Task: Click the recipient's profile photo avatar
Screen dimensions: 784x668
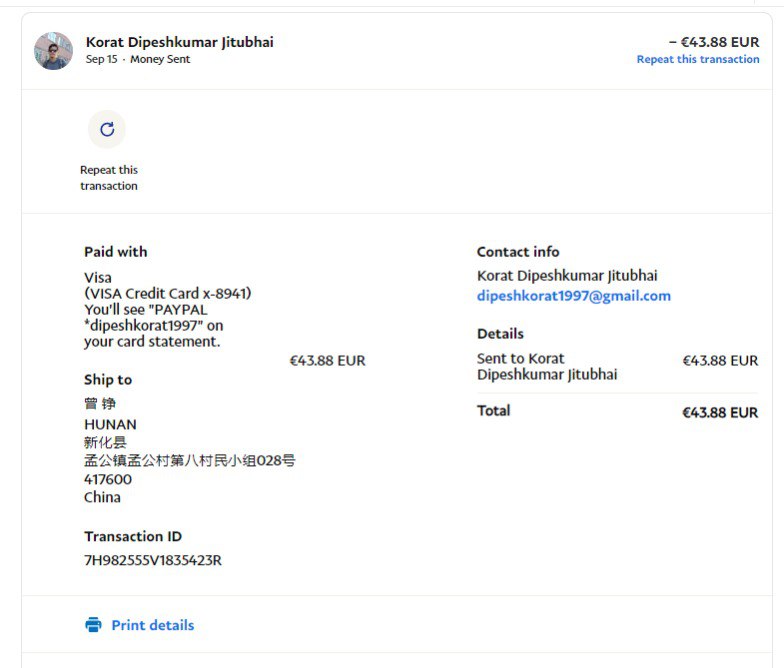Action: 53,51
